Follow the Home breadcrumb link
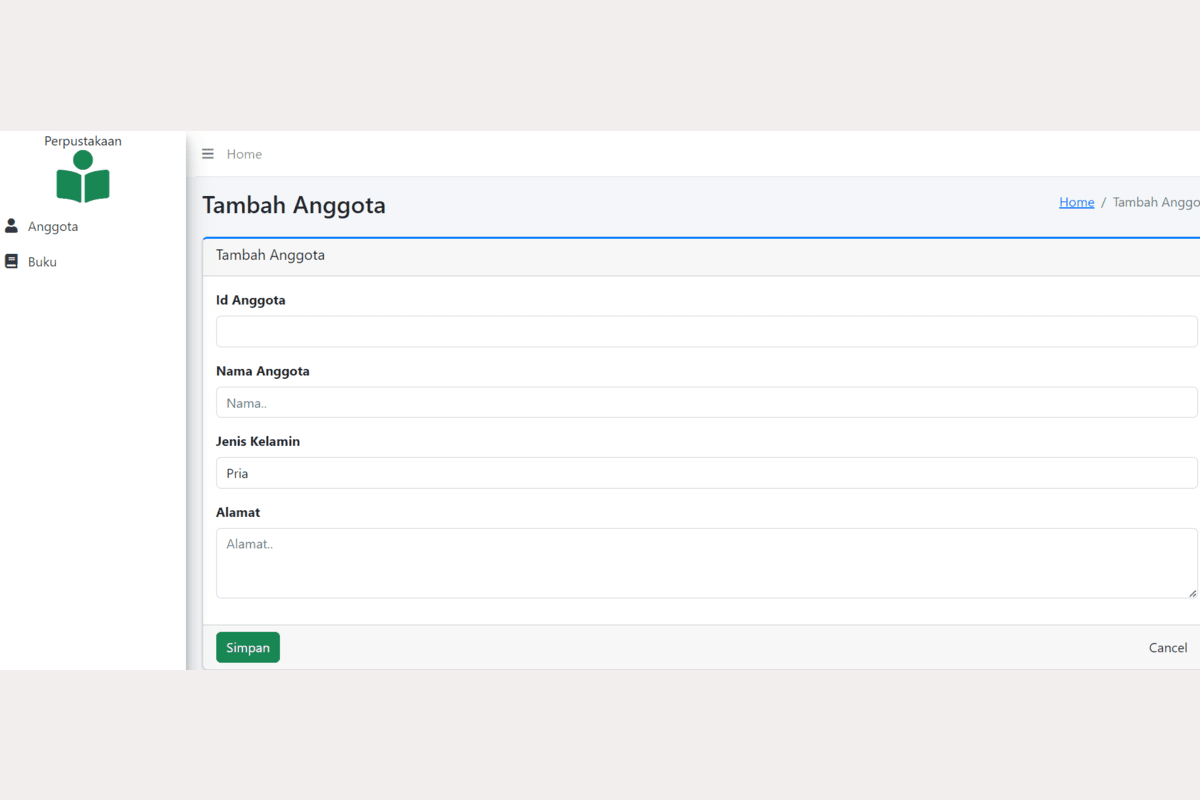1200x800 pixels. 1076,202
